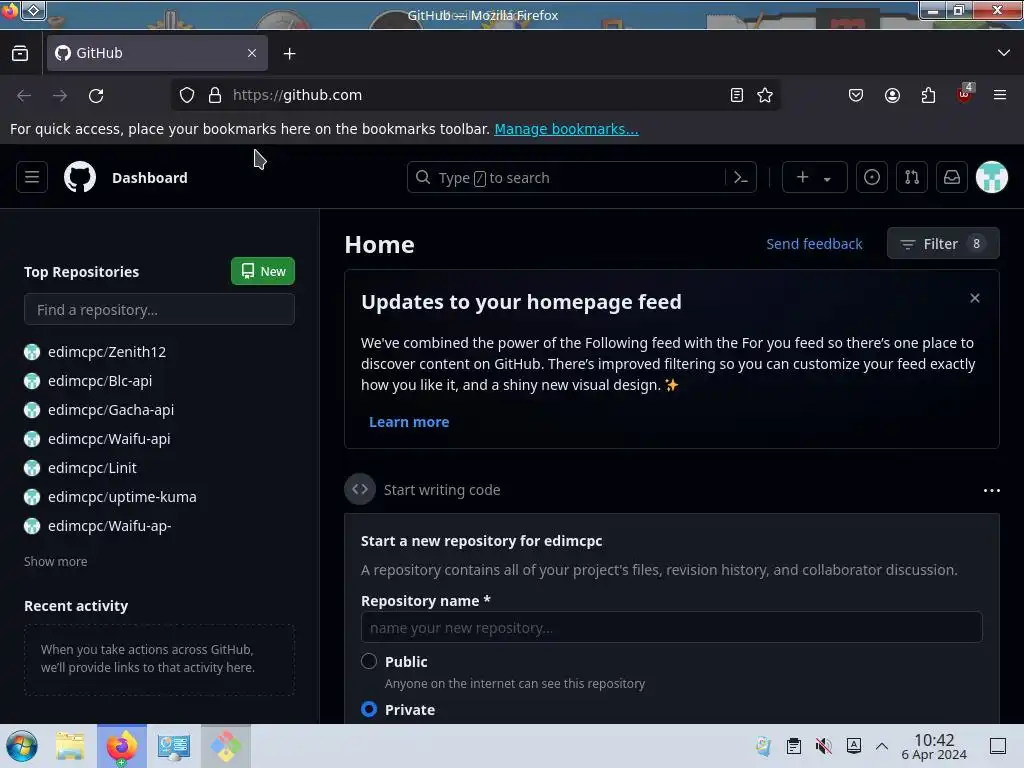
Task: Open the Pull requests icon in header
Action: [912, 177]
